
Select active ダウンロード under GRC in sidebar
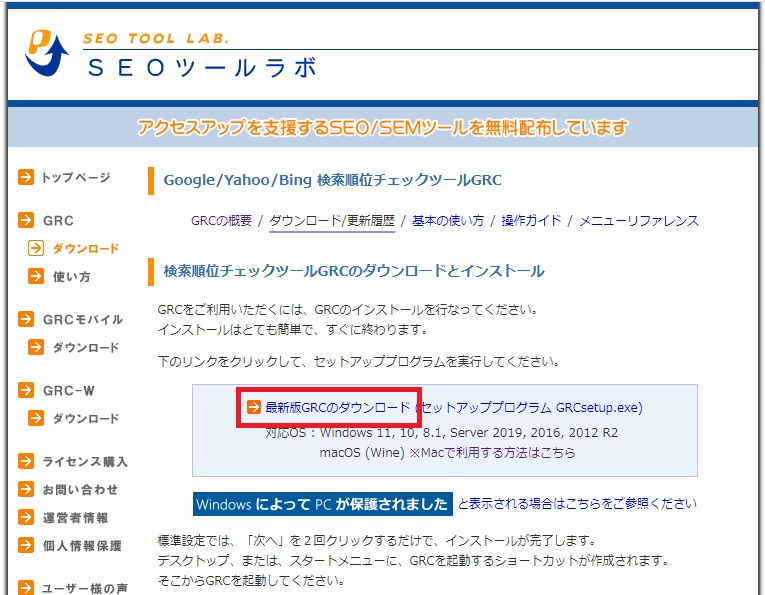(x=86, y=249)
